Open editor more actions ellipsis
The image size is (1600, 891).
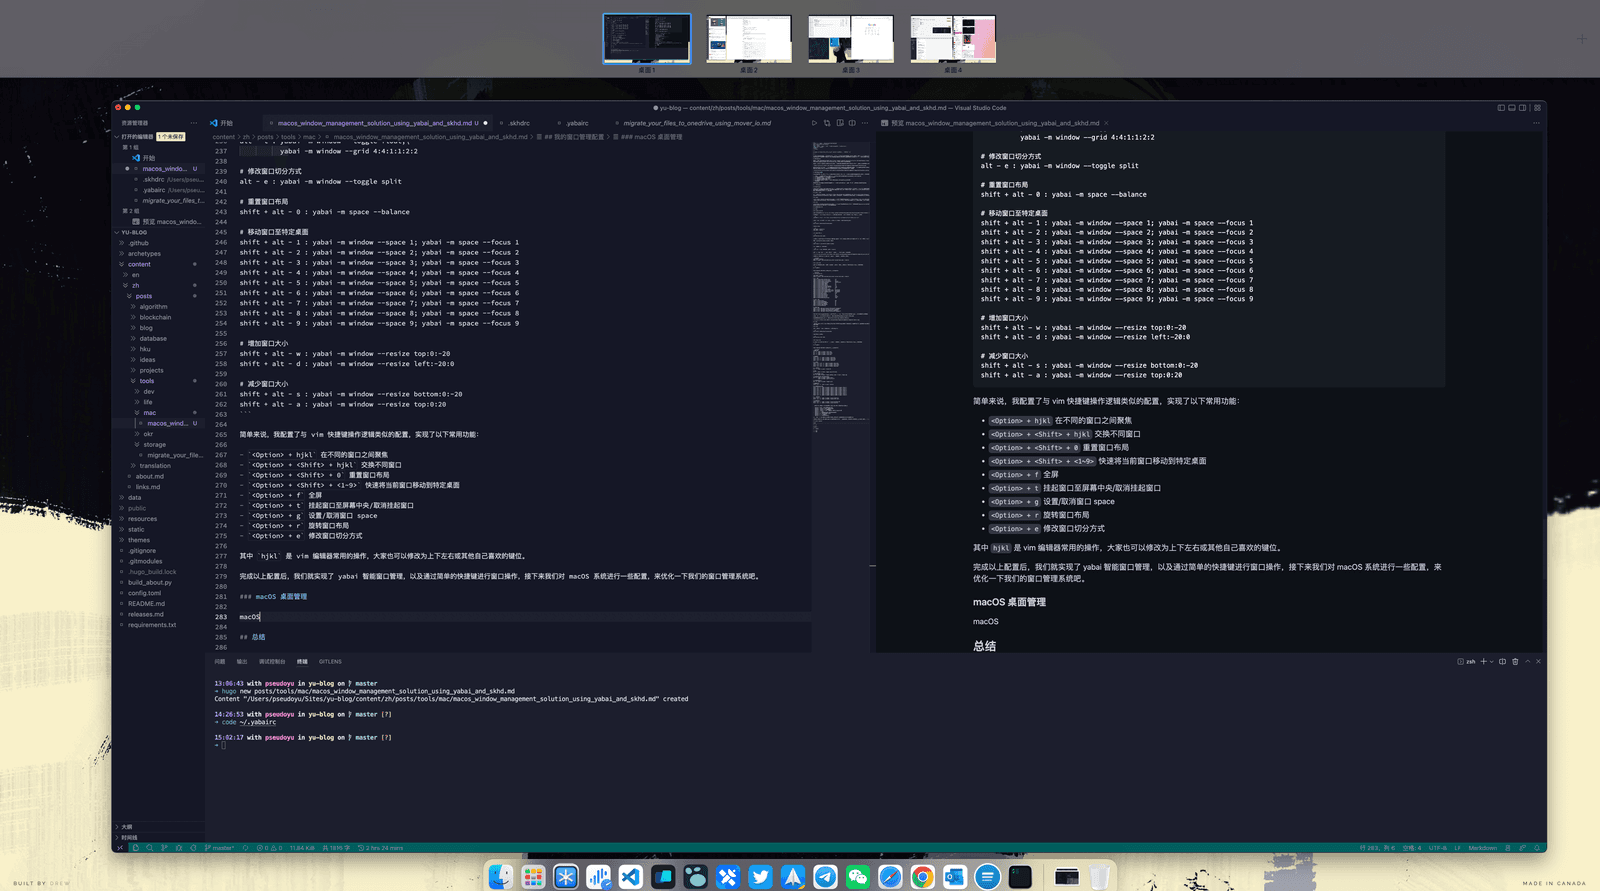pyautogui.click(x=865, y=123)
